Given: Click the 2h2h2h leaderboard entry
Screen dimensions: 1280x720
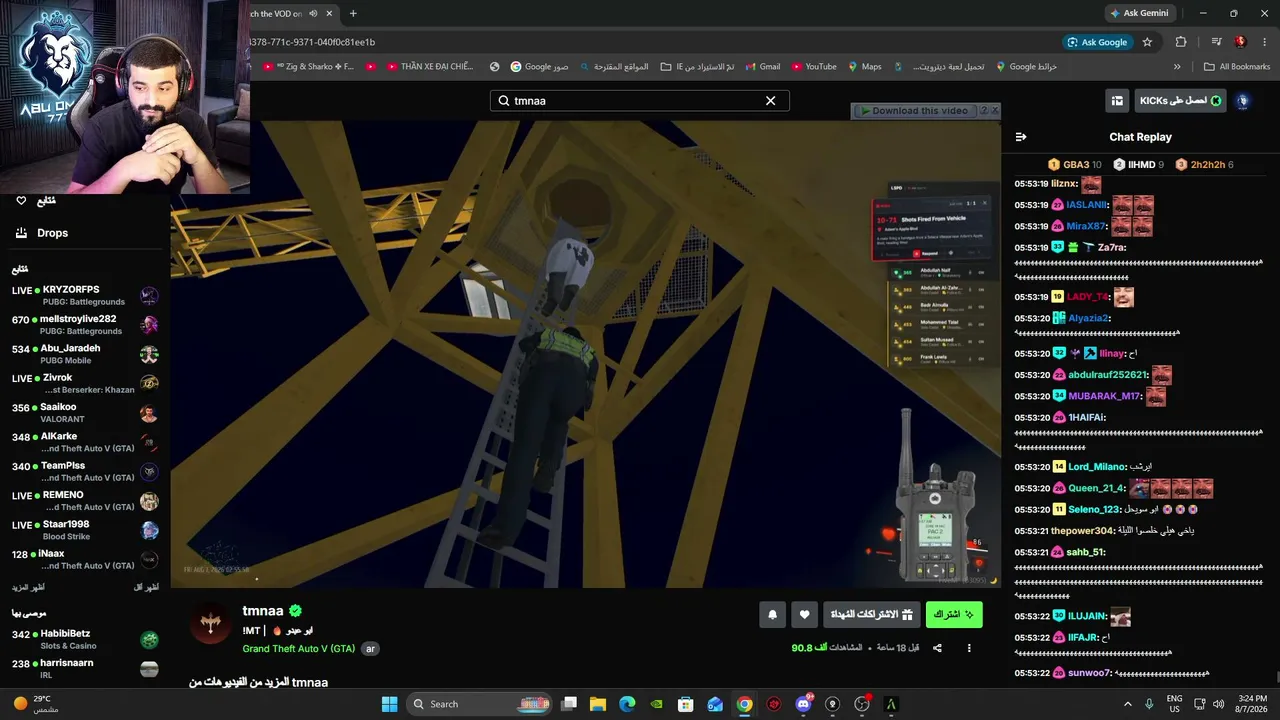Looking at the screenshot, I should 1204,164.
